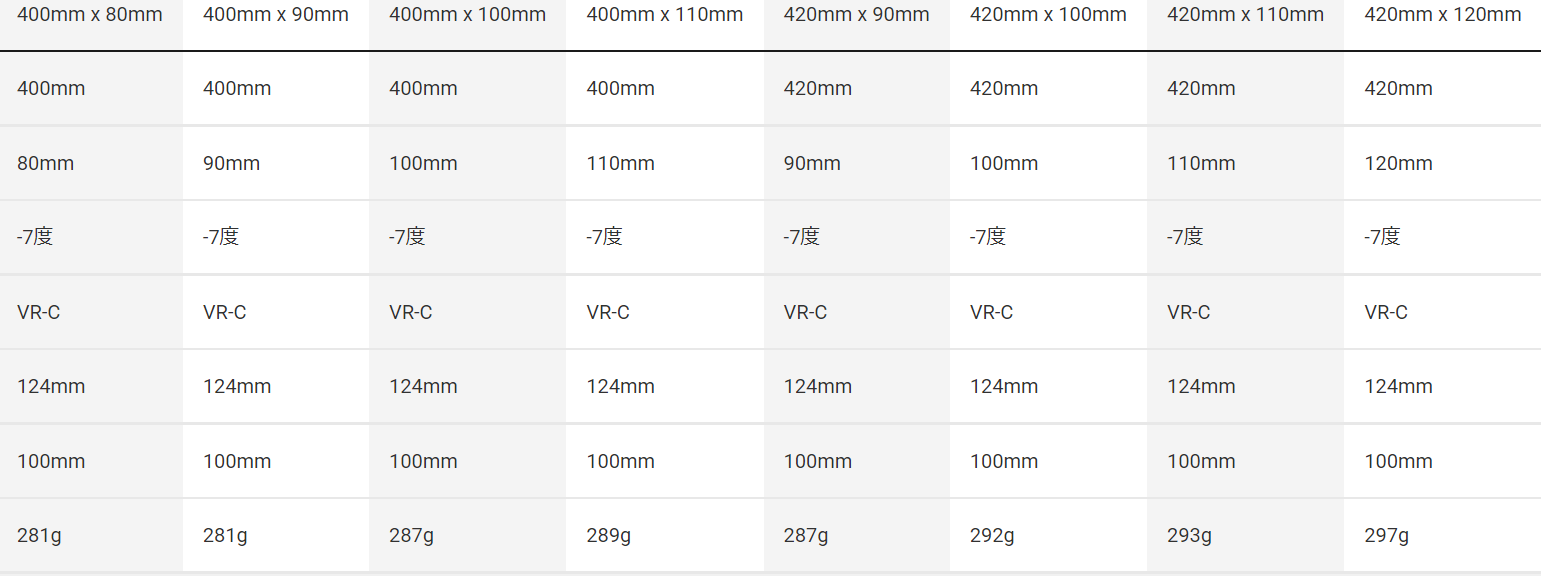The image size is (1544, 576).
Task: Click the 293g weight cell
Action: [x=1189, y=536]
